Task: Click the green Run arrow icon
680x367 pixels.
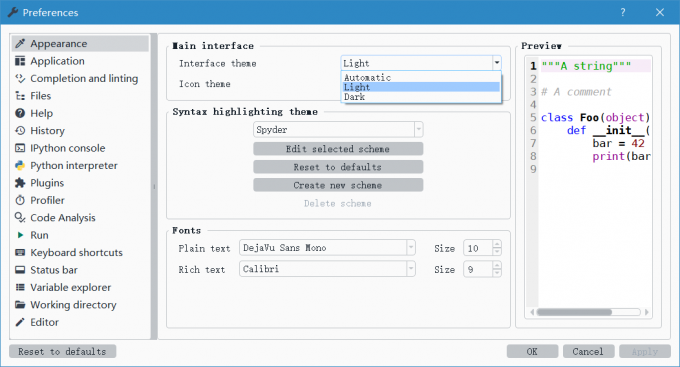Action: (x=20, y=235)
